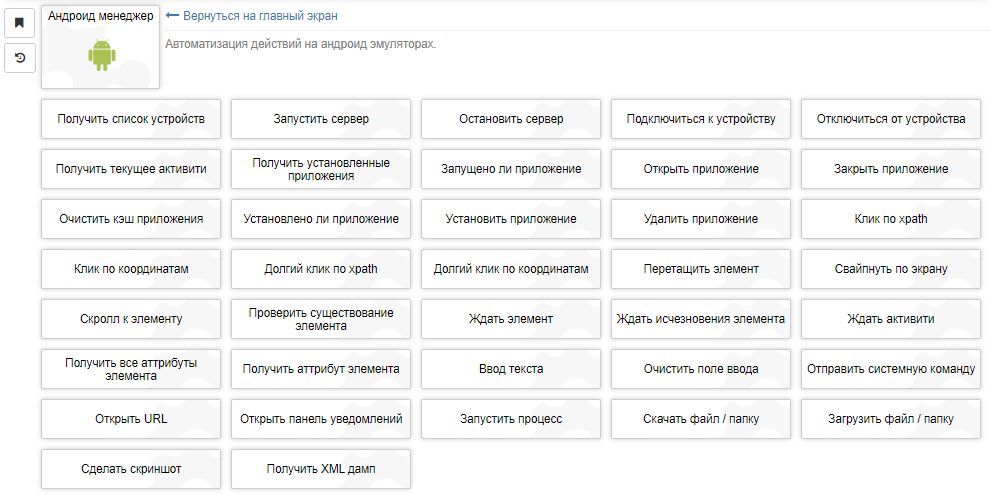The image size is (991, 494).
Task: Choose 'Свайпнуть по экрану' action
Action: [891, 269]
